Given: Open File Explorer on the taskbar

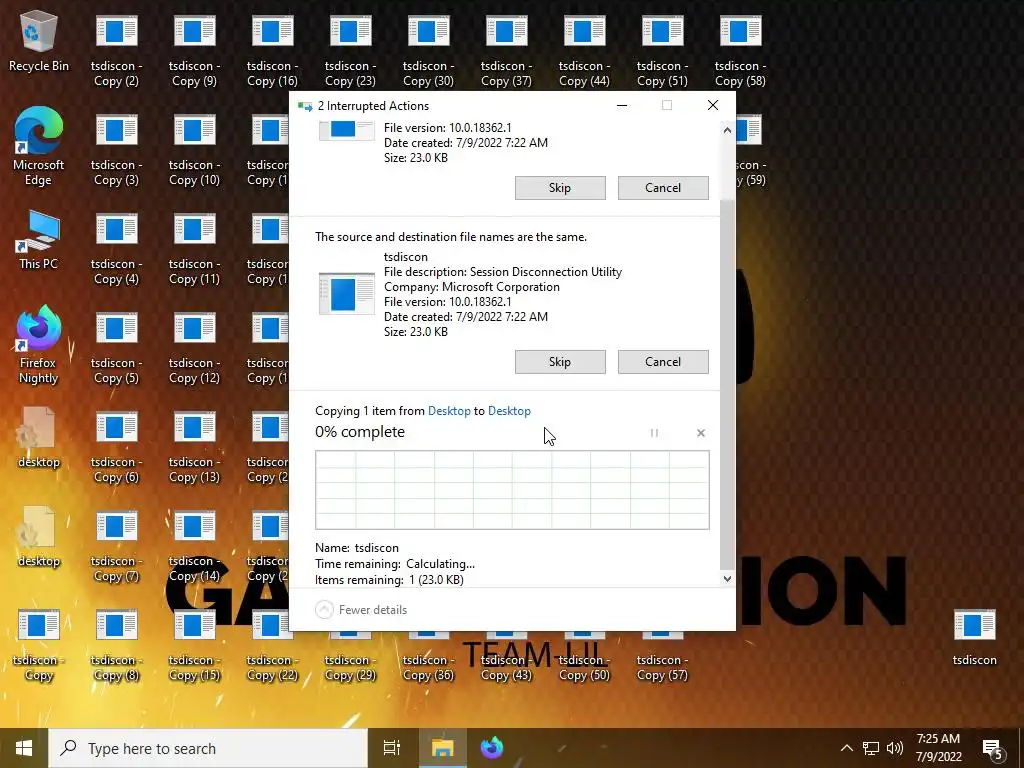Looking at the screenshot, I should coord(442,748).
